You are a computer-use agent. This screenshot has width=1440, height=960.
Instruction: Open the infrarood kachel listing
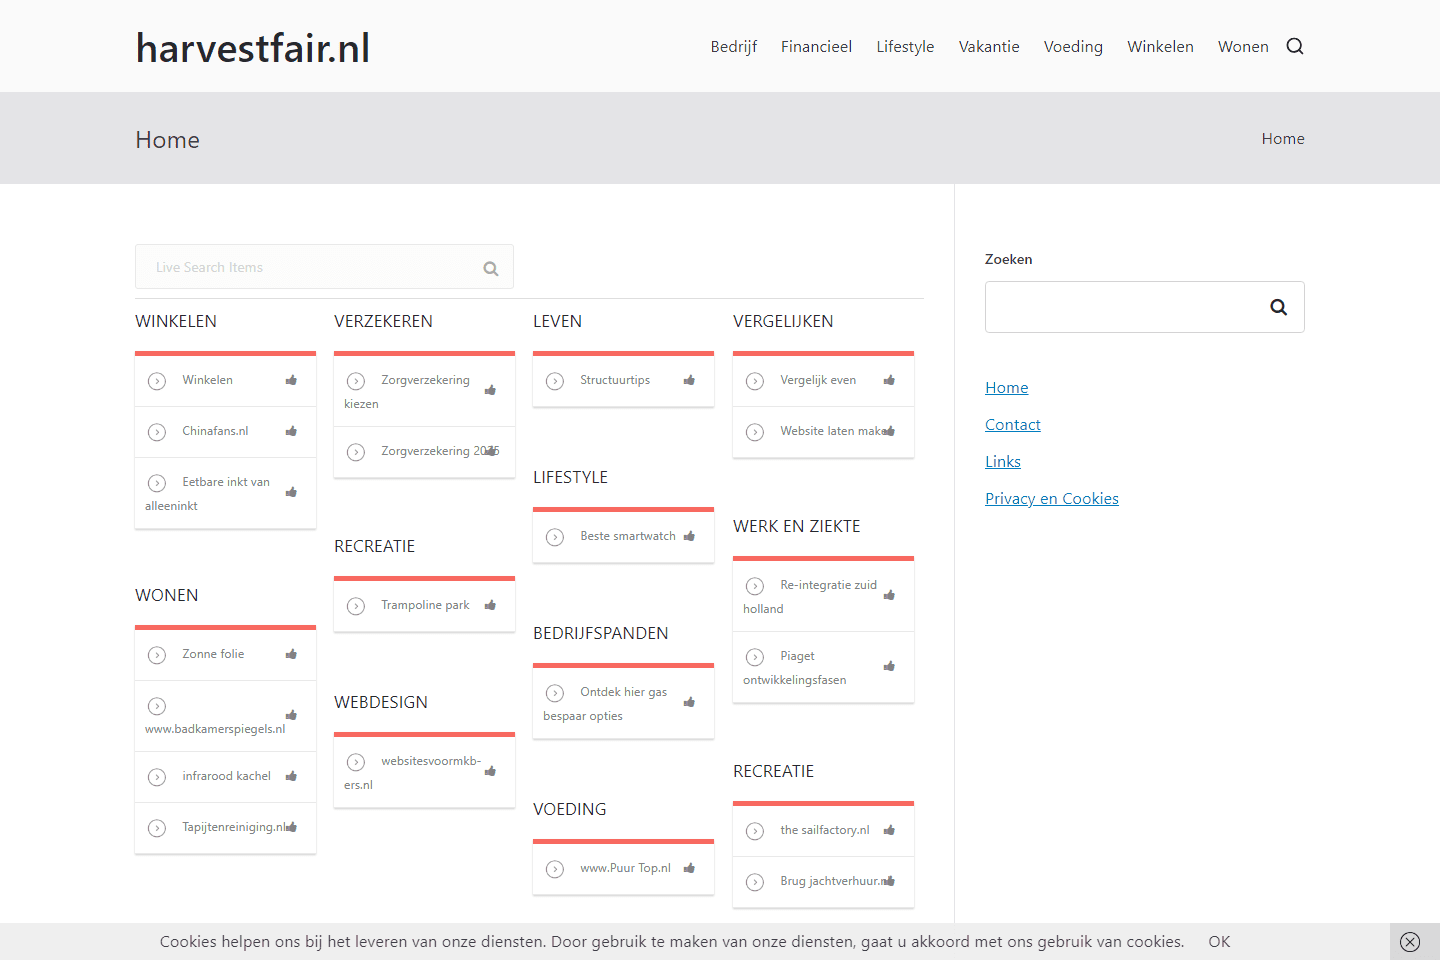point(226,776)
